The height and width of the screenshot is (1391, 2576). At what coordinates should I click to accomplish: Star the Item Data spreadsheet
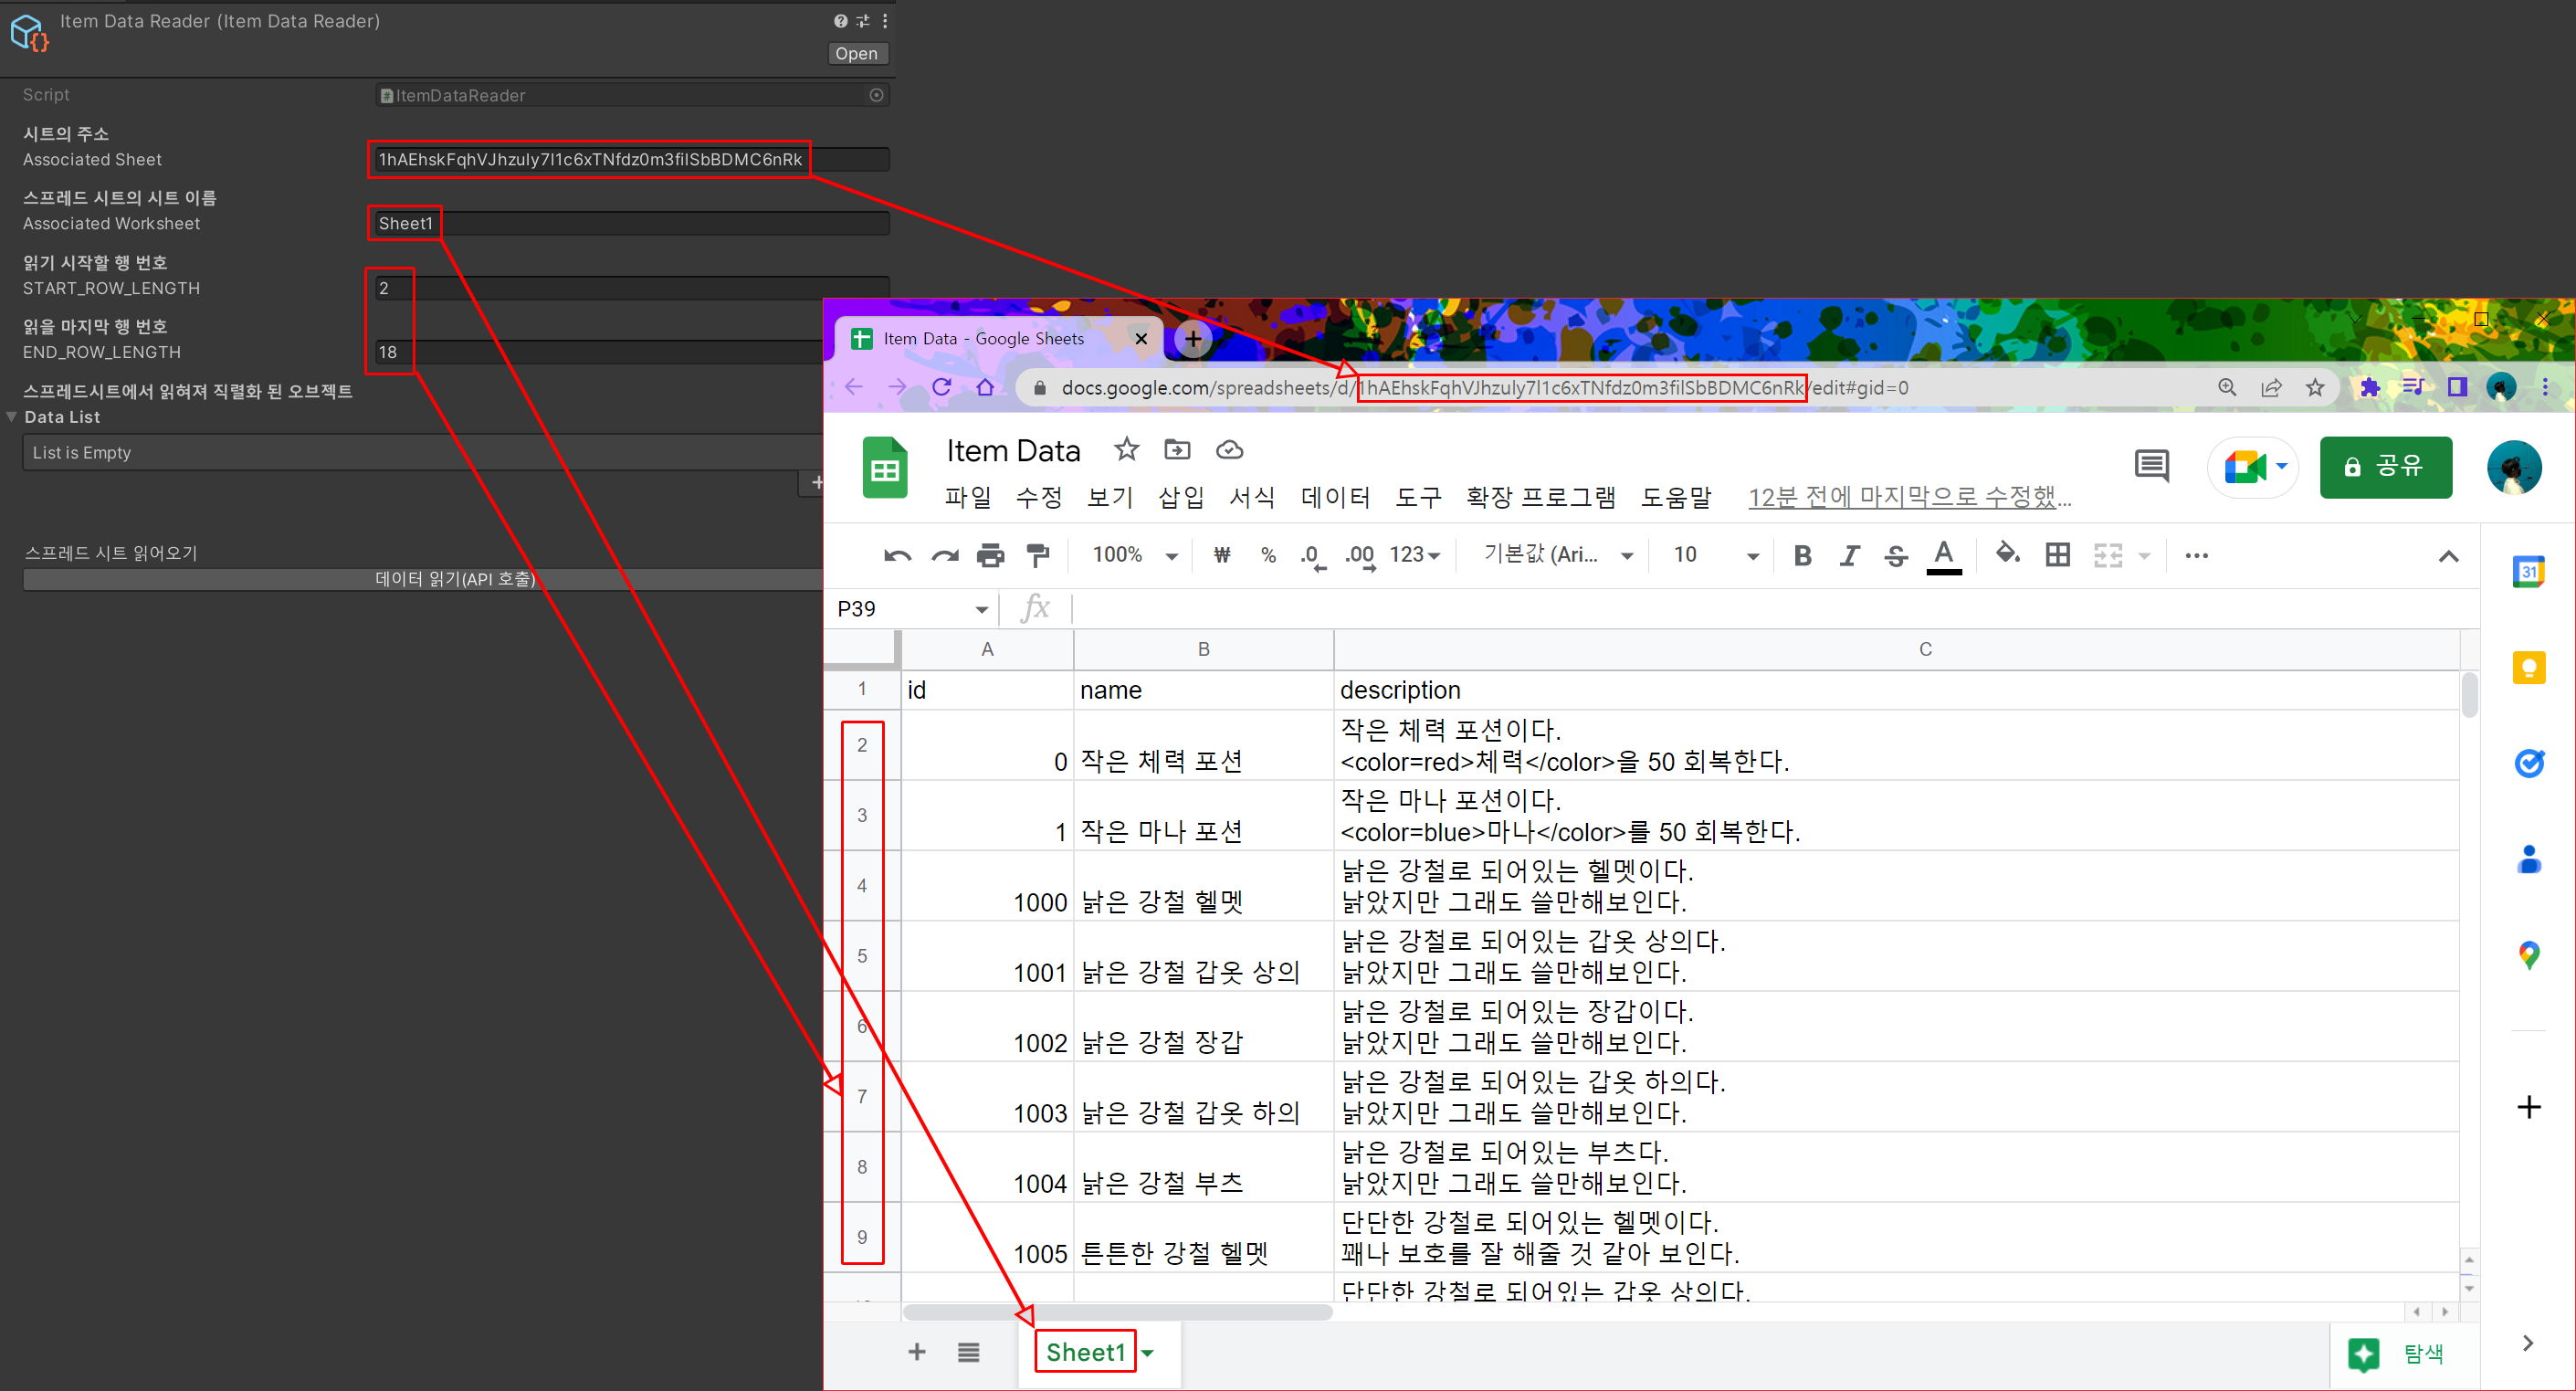pyautogui.click(x=1126, y=450)
